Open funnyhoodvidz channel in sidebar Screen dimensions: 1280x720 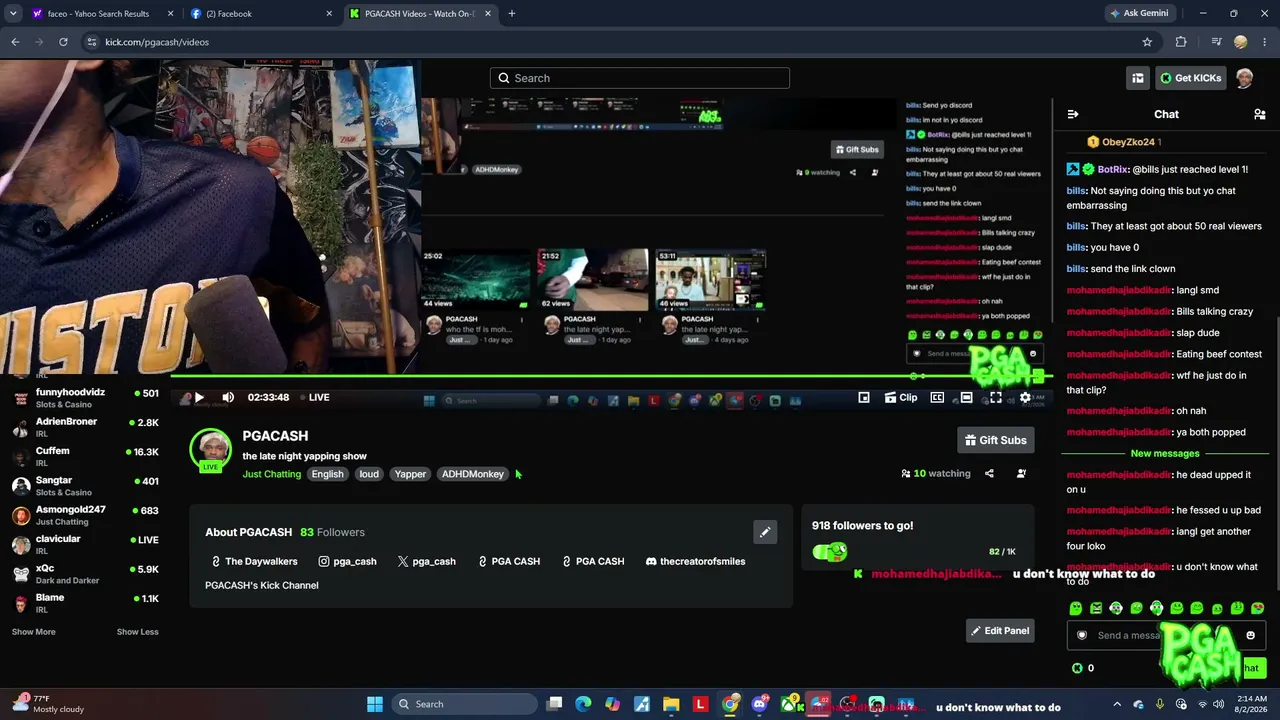click(85, 398)
